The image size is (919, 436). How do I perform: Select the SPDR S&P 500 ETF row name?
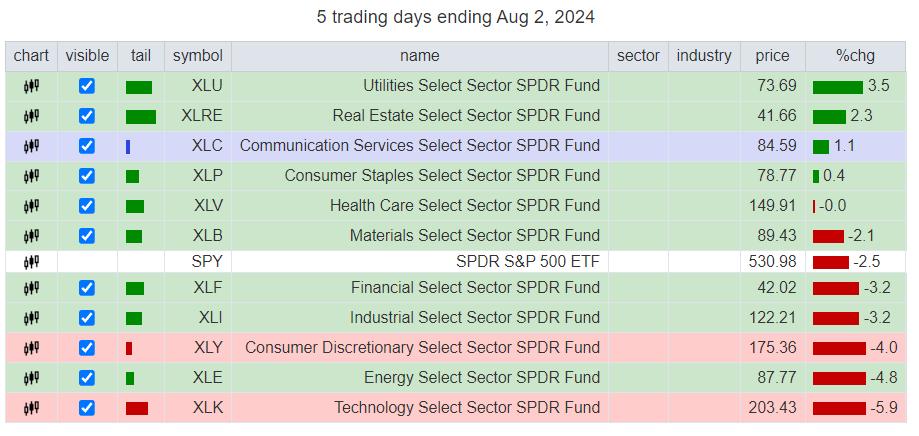528,261
